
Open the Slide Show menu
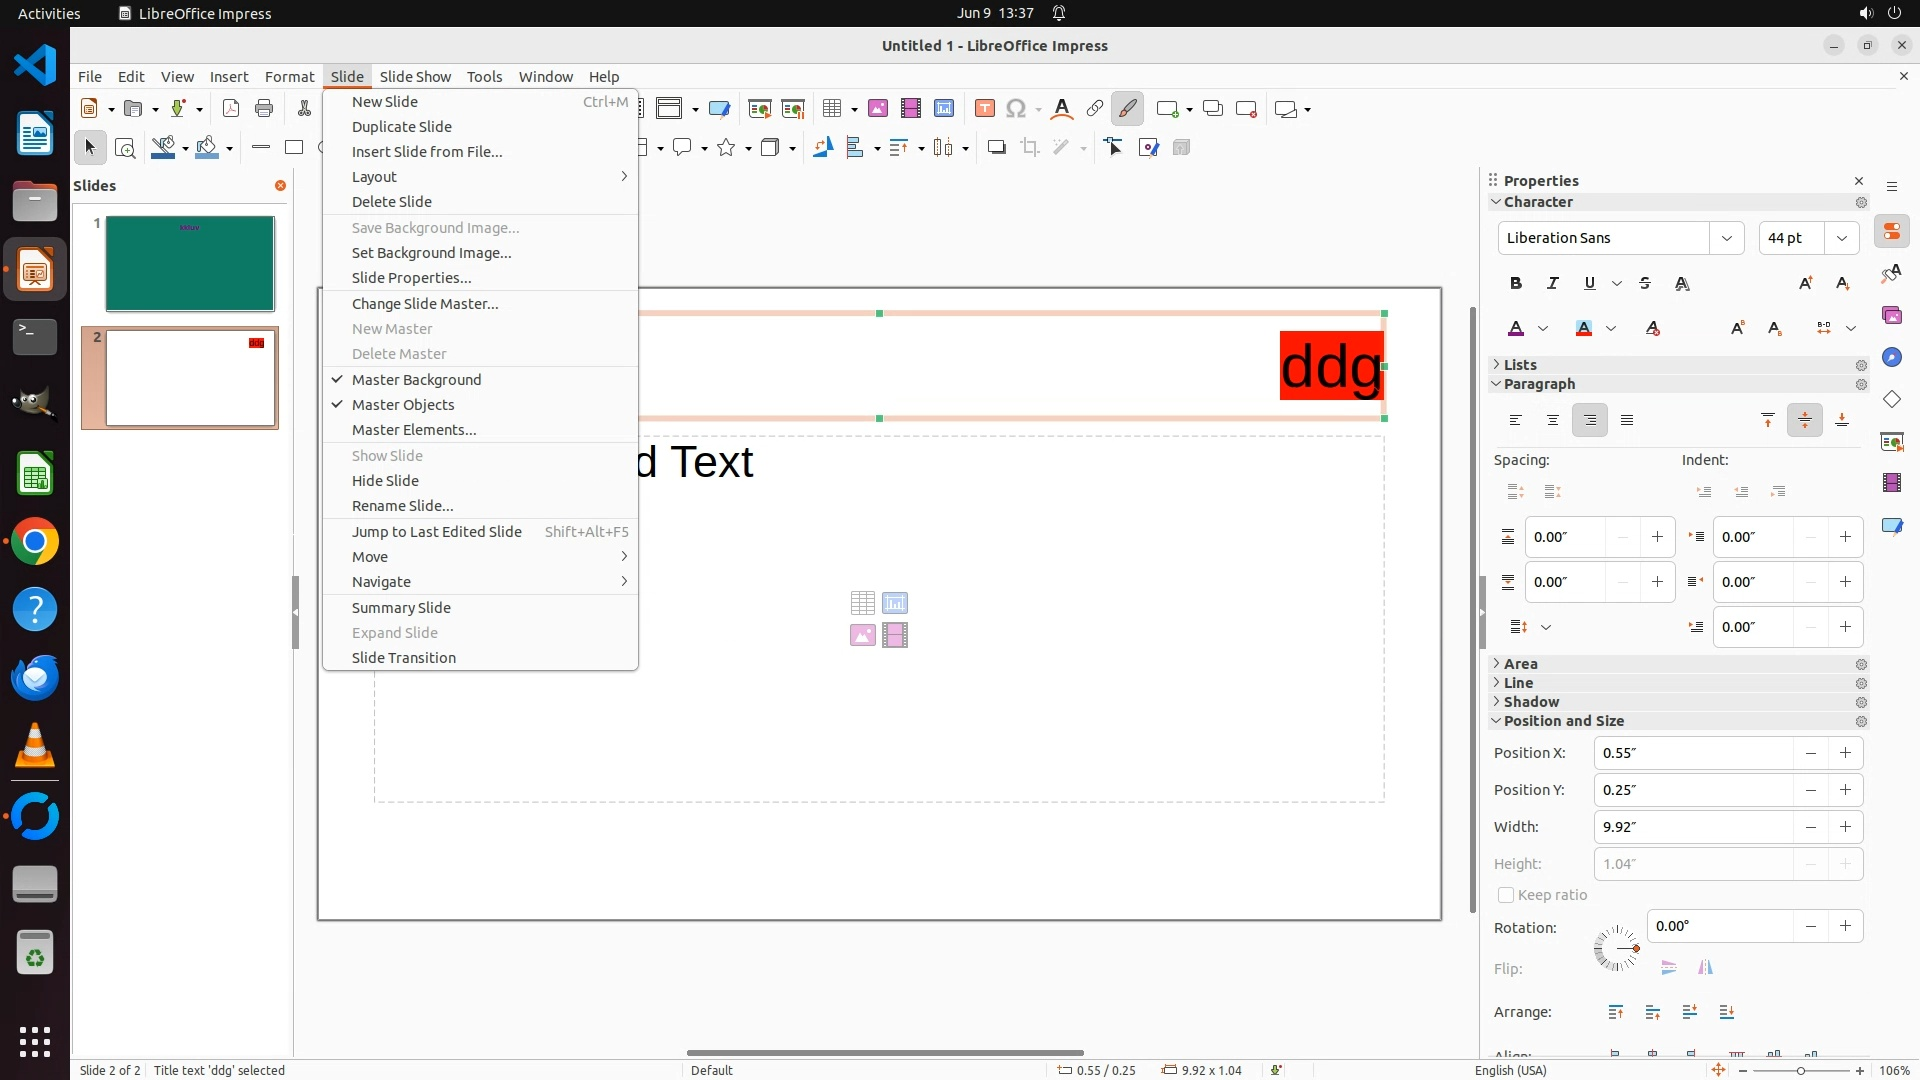click(x=415, y=76)
